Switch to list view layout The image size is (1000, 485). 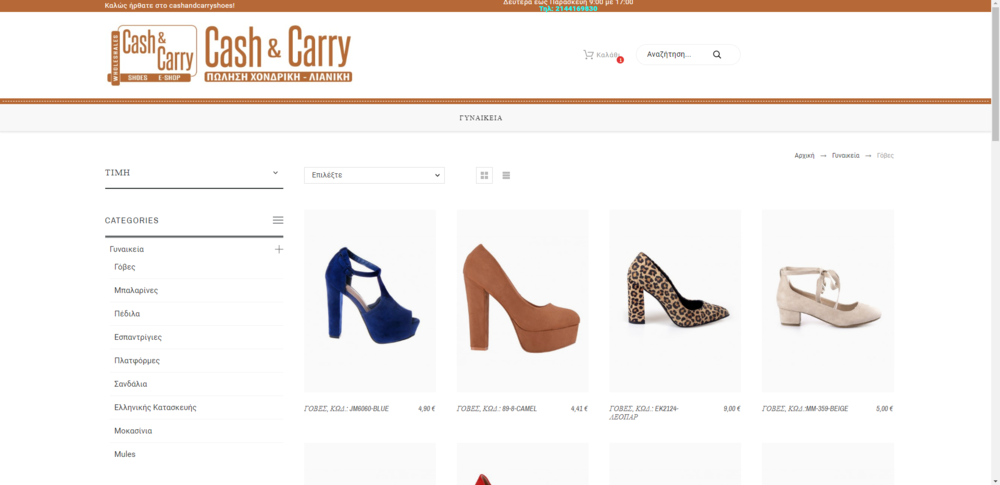click(506, 175)
